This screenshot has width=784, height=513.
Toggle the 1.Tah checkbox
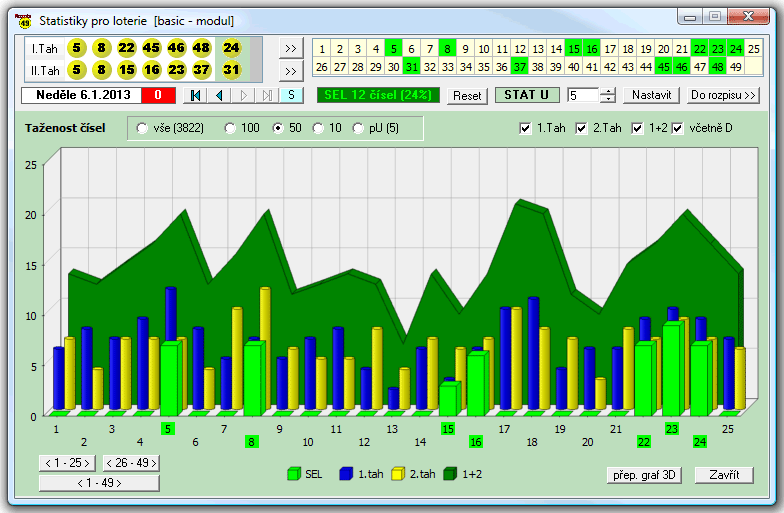(526, 128)
